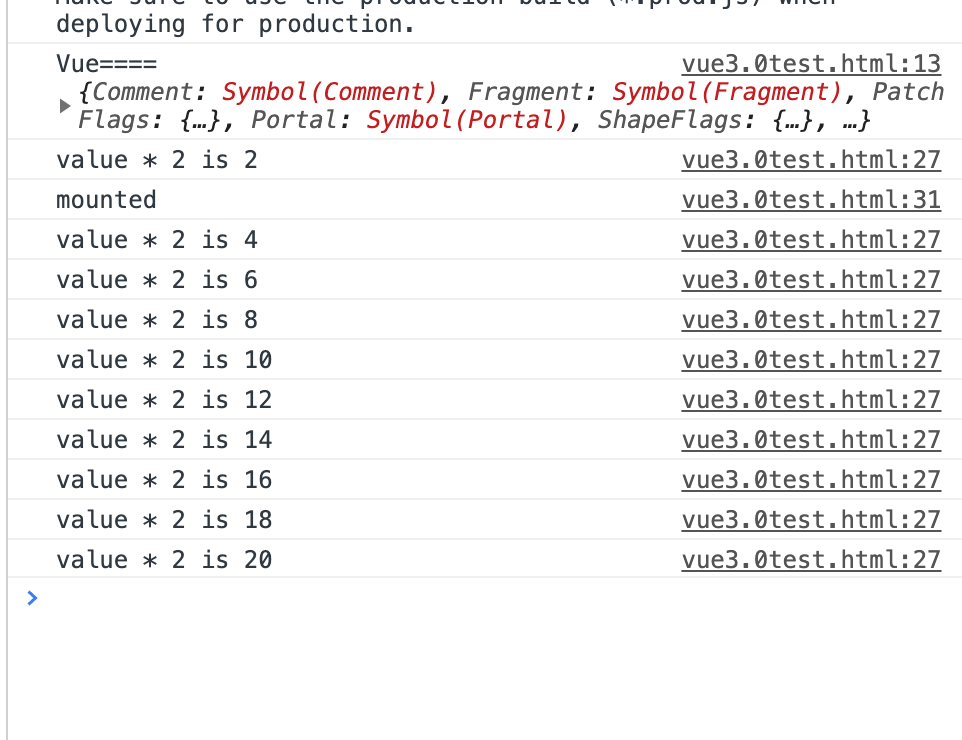Click the 'value * 2 is 8' log text
This screenshot has height=740, width=962.
click(x=156, y=320)
